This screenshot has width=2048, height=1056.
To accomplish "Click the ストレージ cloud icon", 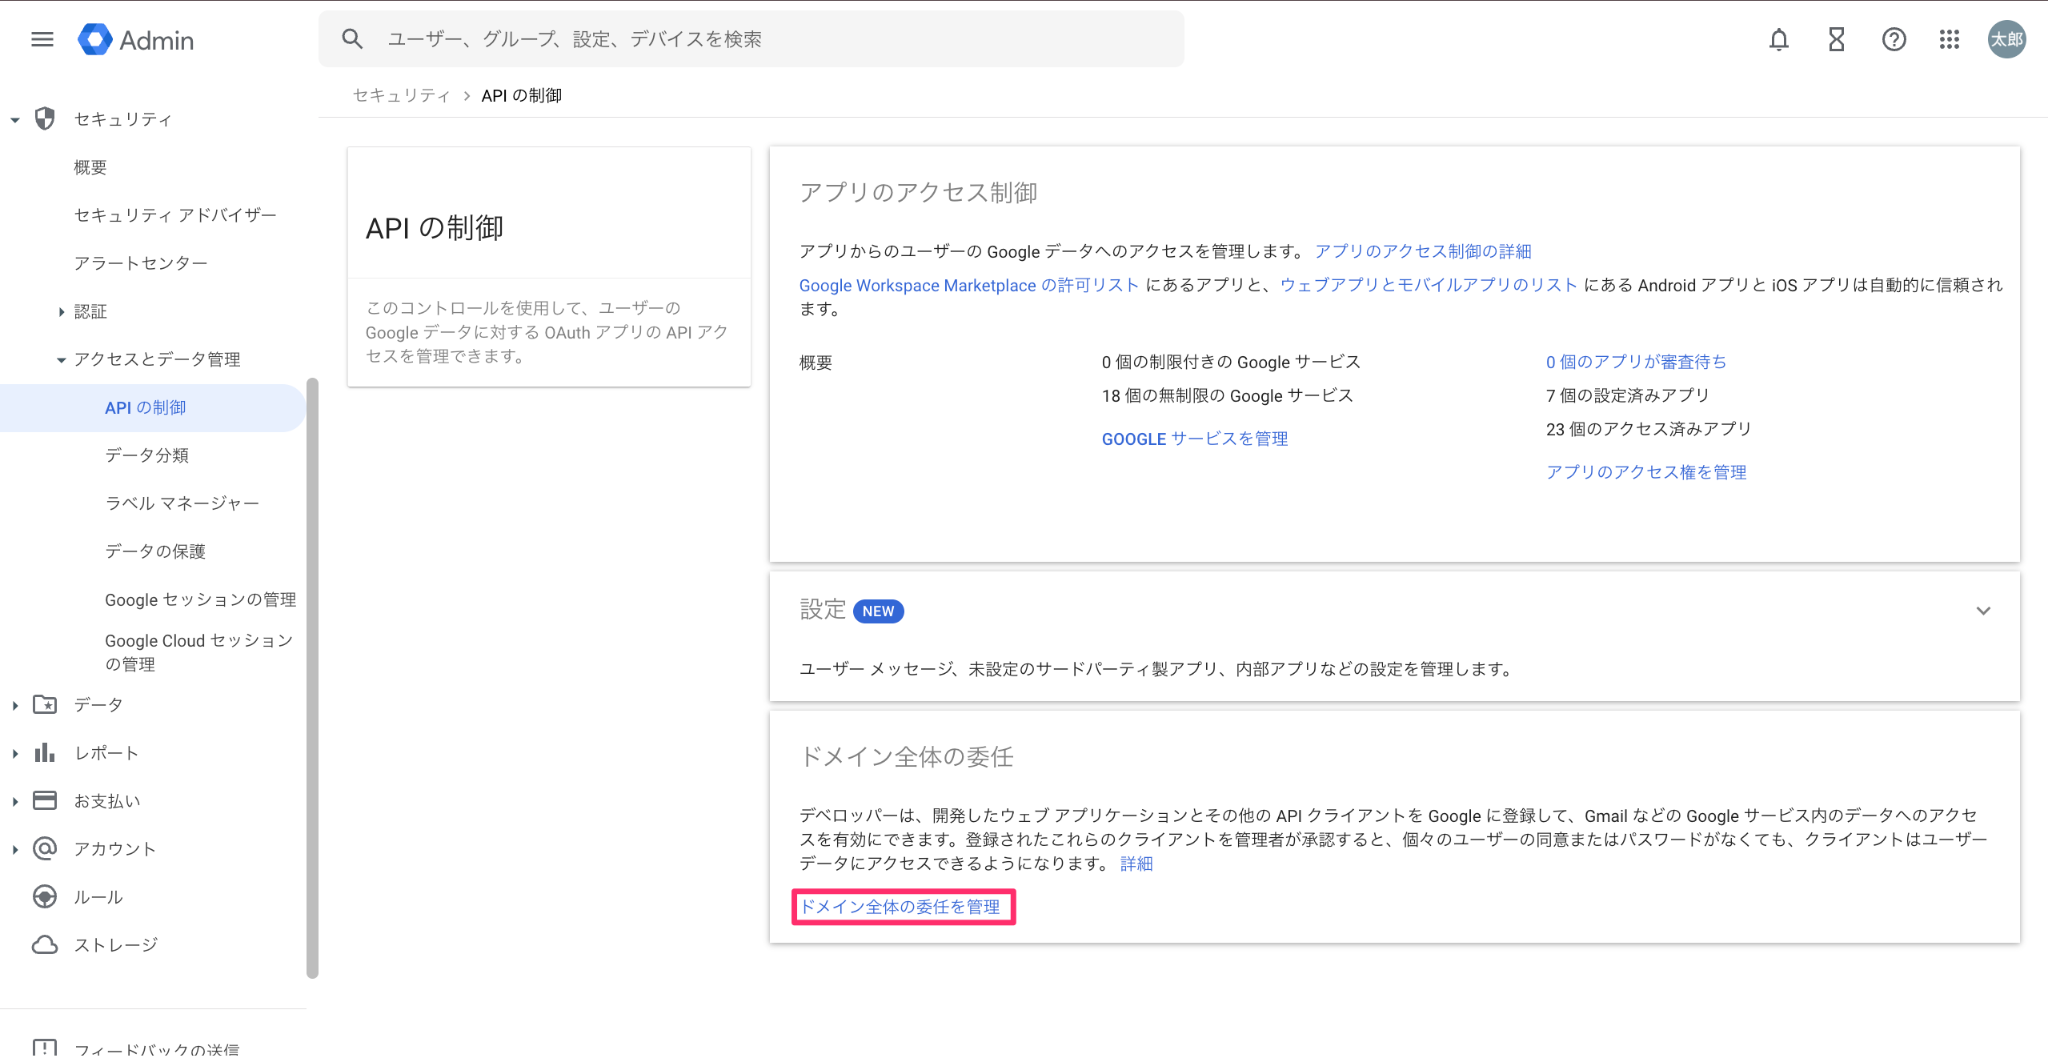I will [45, 945].
